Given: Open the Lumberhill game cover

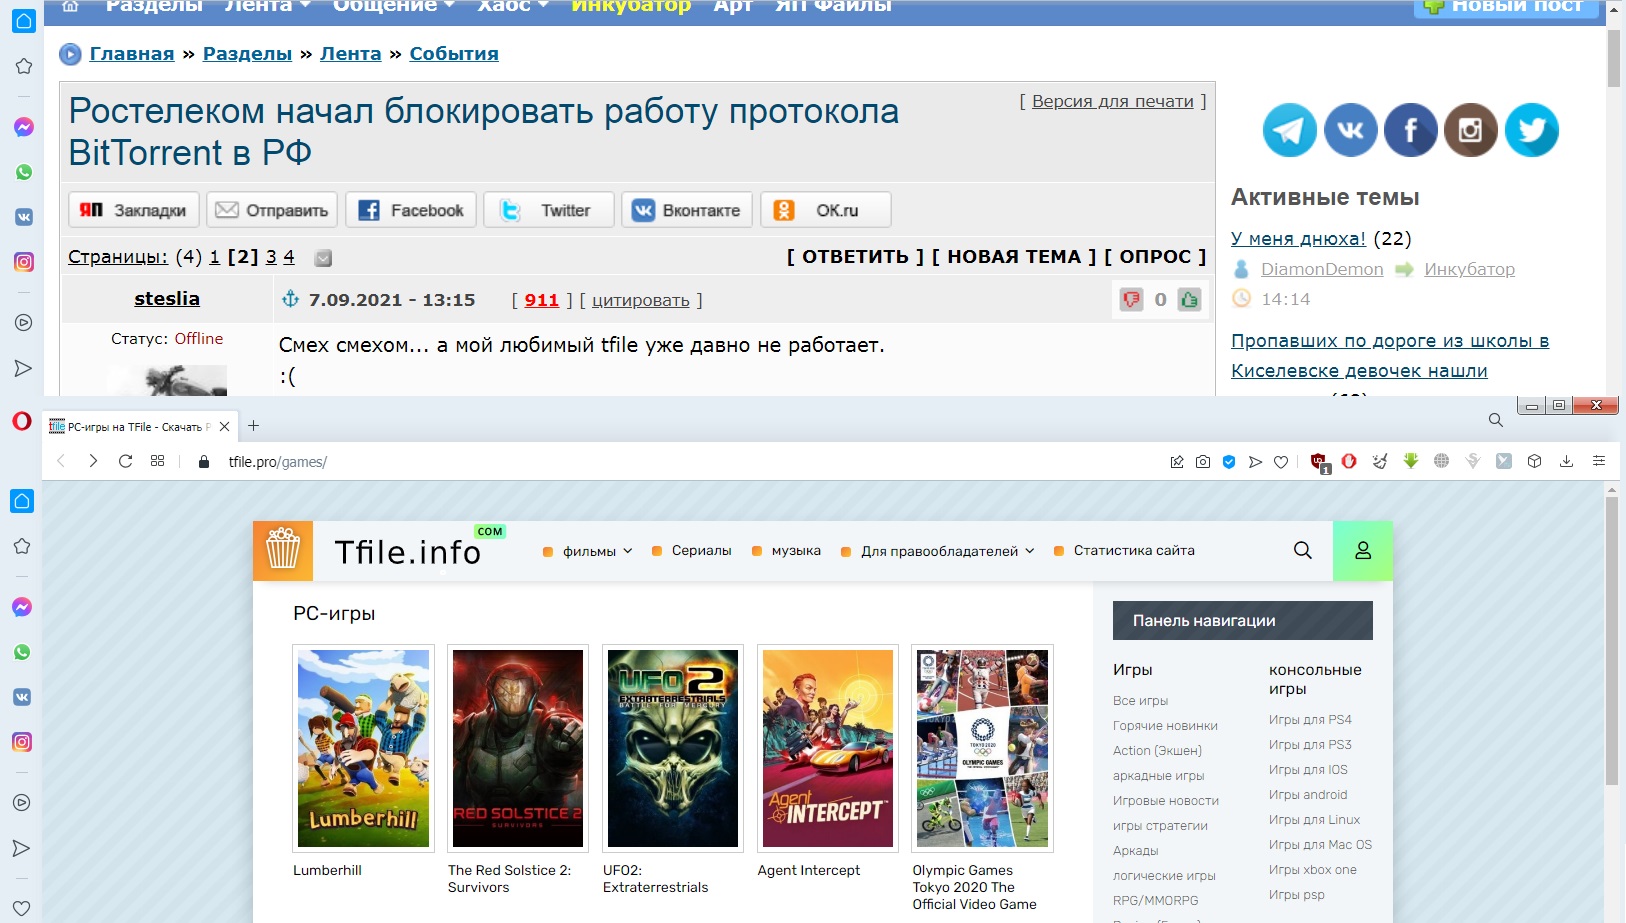Looking at the screenshot, I should (x=364, y=749).
